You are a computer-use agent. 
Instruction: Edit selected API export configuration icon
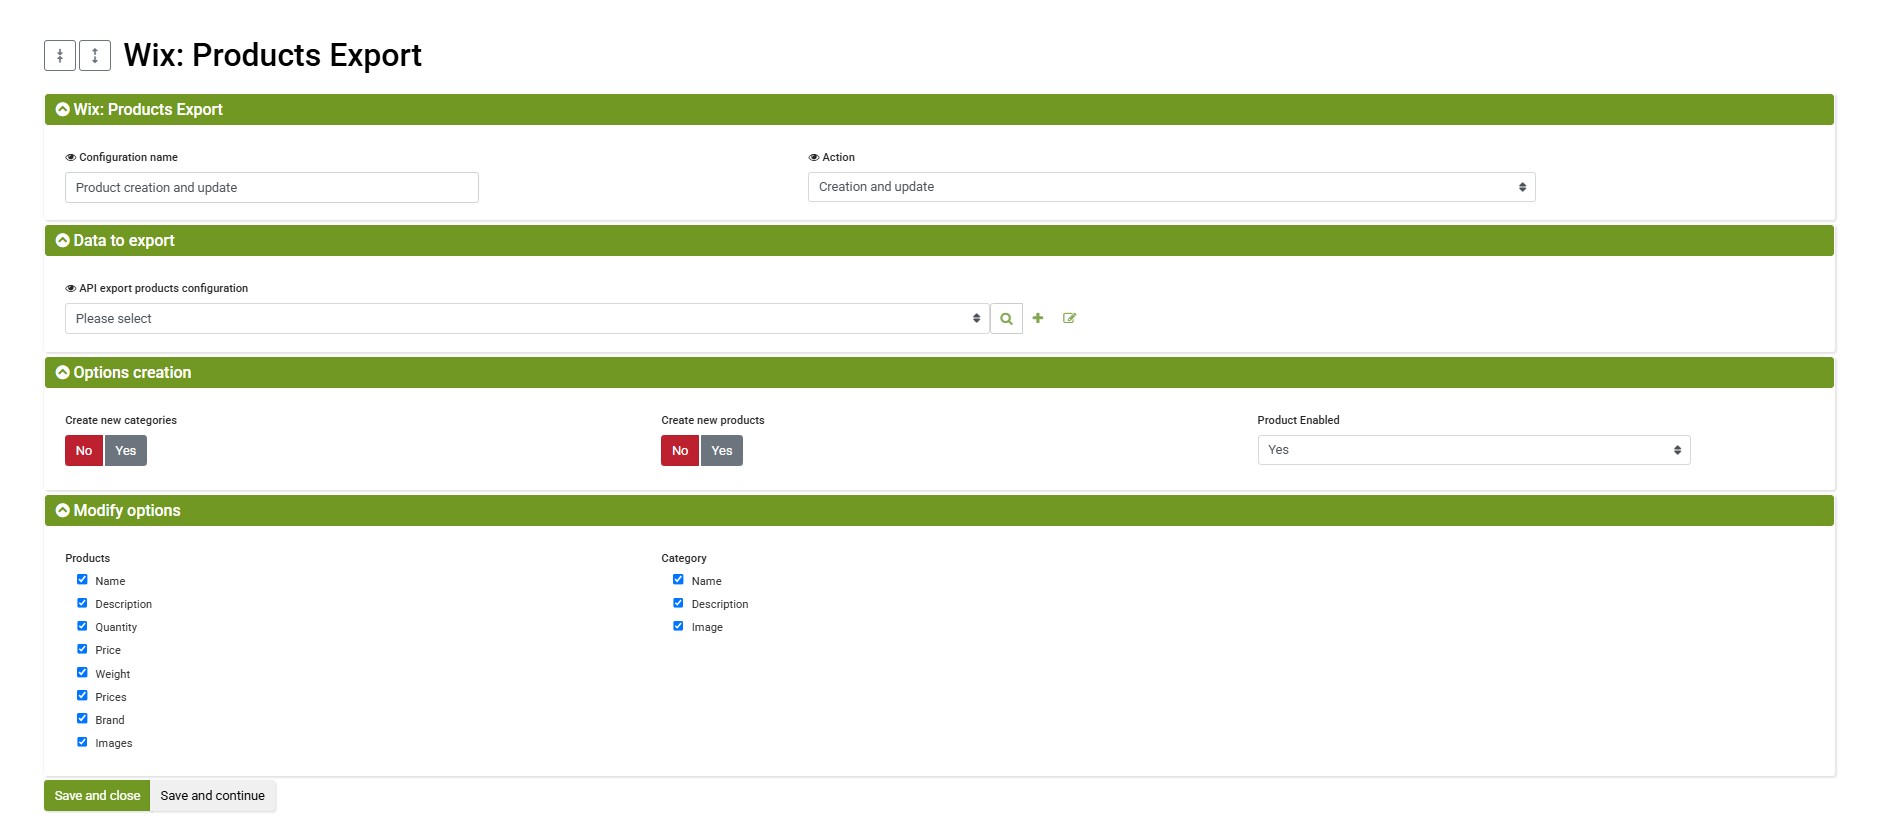1069,318
